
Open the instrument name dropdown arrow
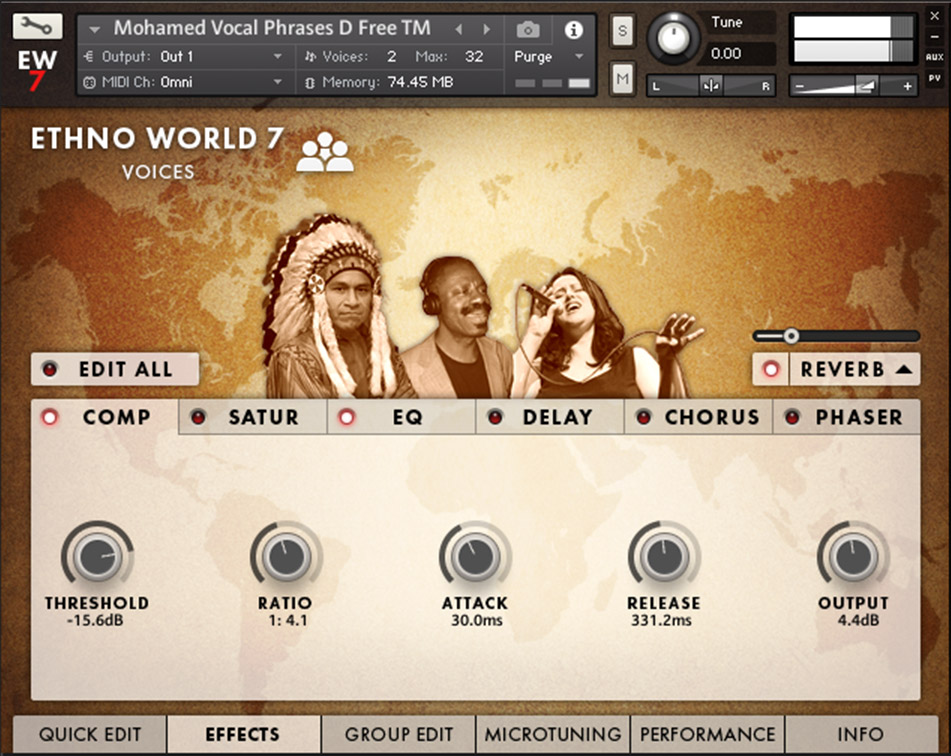[94, 29]
